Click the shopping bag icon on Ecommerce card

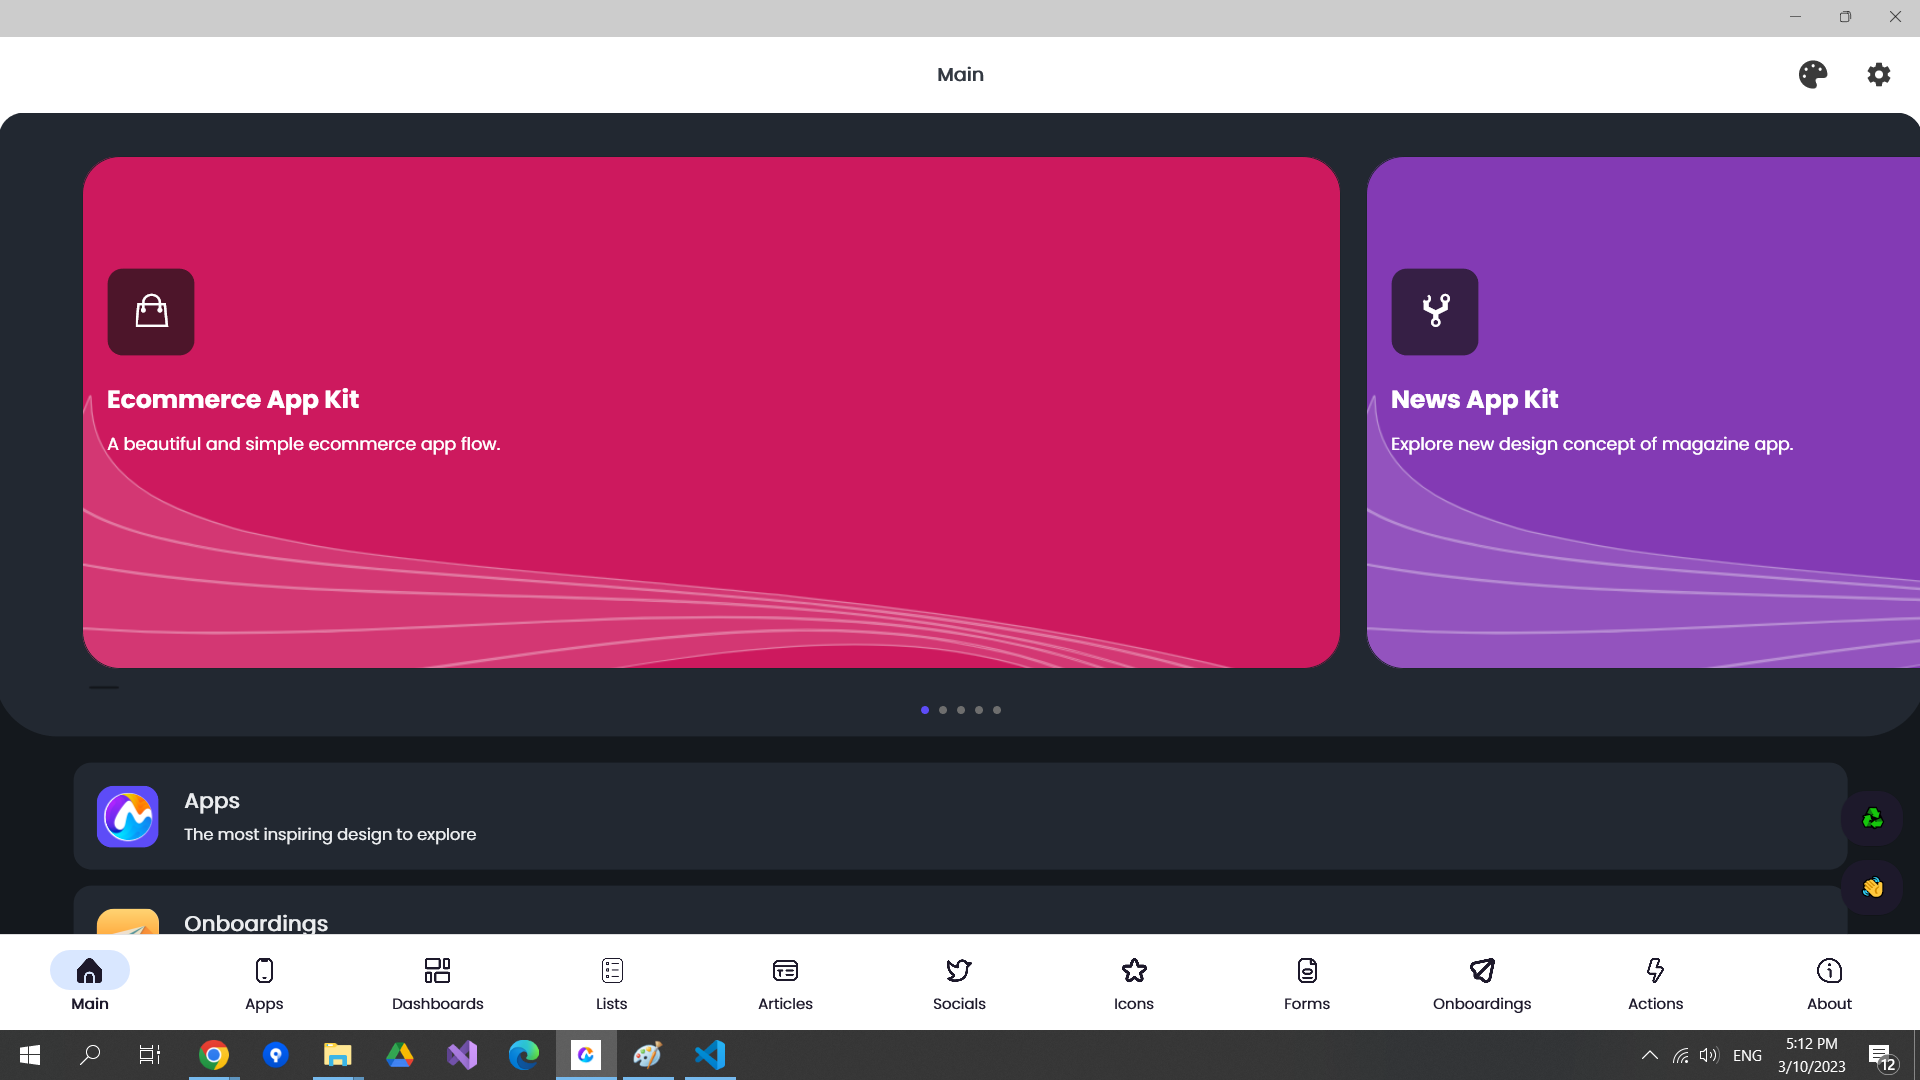(x=151, y=312)
